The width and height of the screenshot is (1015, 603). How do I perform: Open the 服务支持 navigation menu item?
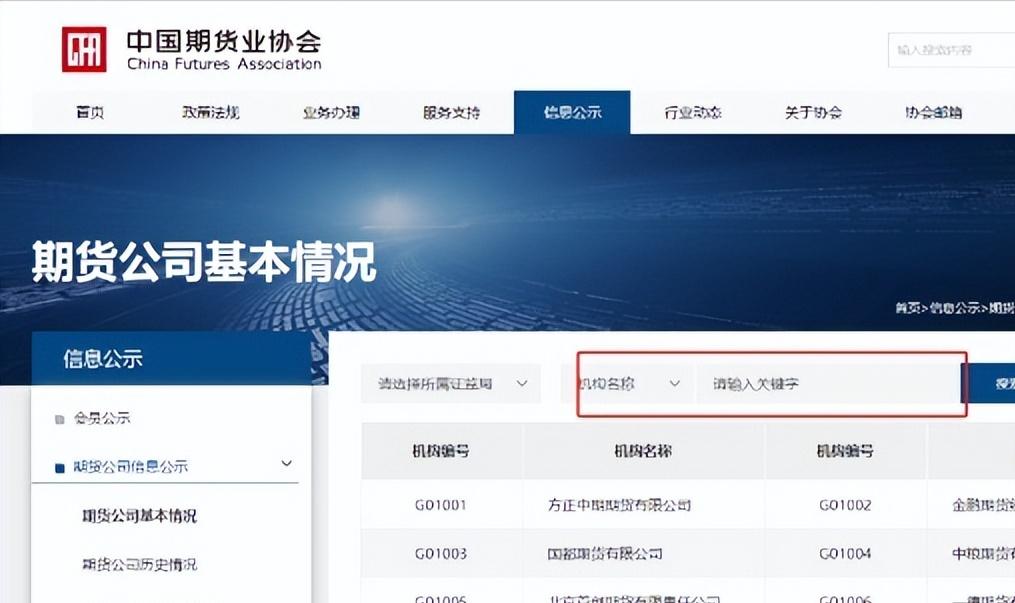point(450,112)
